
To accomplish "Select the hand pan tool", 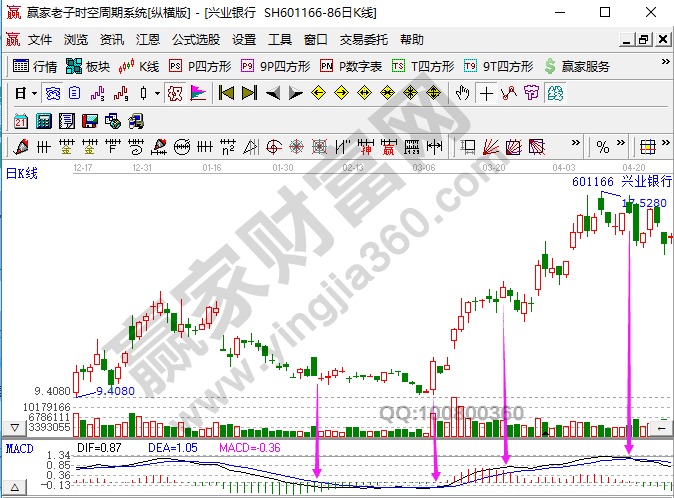I will point(462,93).
